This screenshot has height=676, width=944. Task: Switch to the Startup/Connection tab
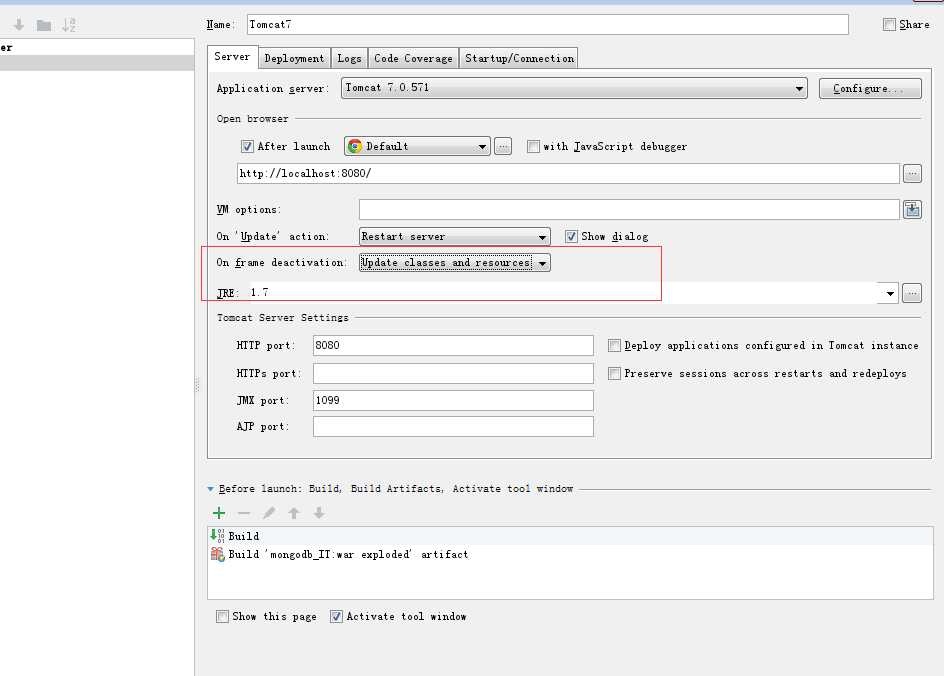coord(519,58)
